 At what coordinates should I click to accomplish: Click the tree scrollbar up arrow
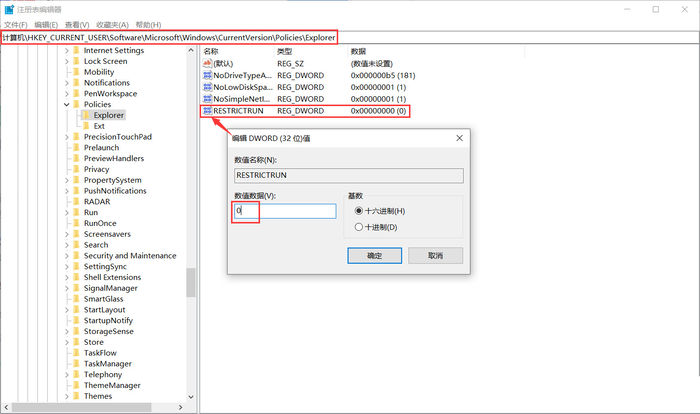[x=191, y=50]
